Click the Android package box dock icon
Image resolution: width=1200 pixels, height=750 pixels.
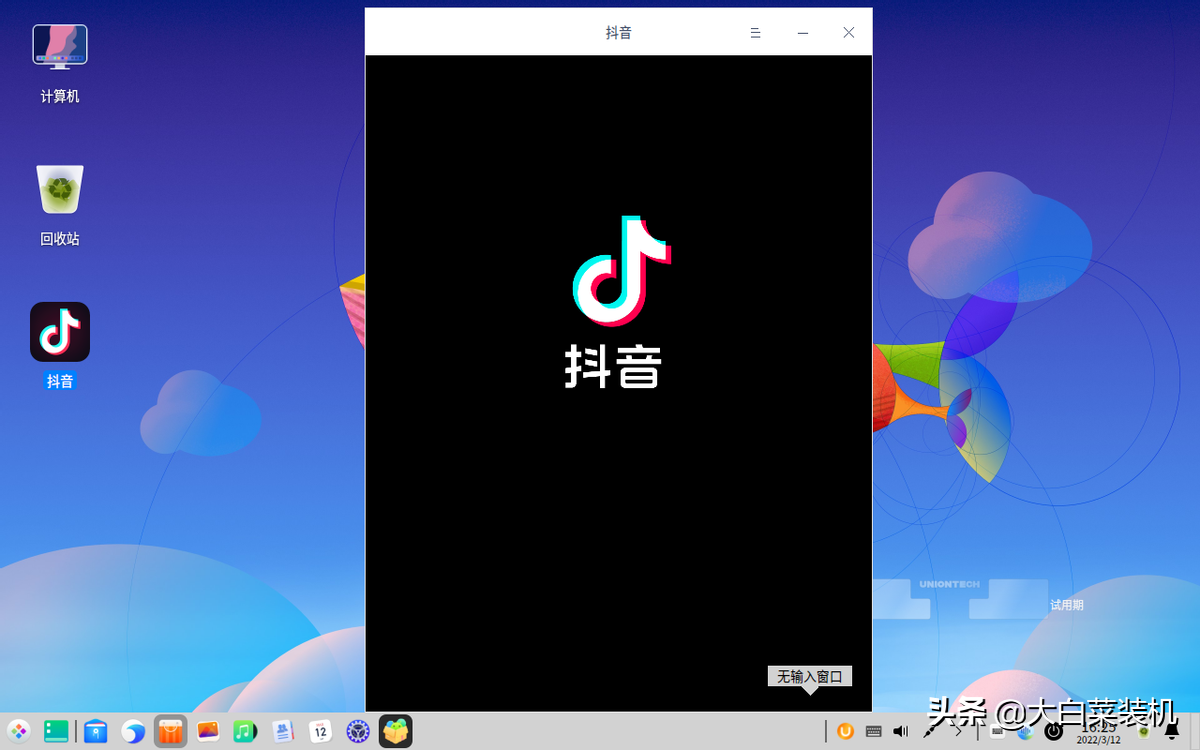click(x=396, y=731)
